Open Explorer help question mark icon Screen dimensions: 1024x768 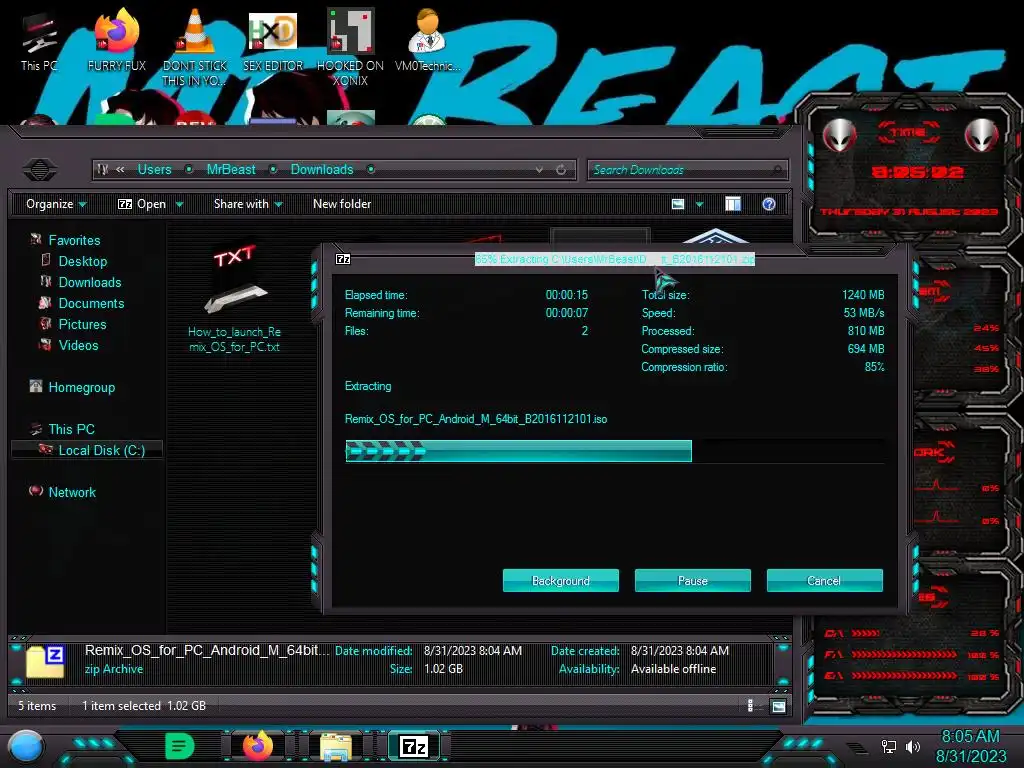click(x=769, y=204)
